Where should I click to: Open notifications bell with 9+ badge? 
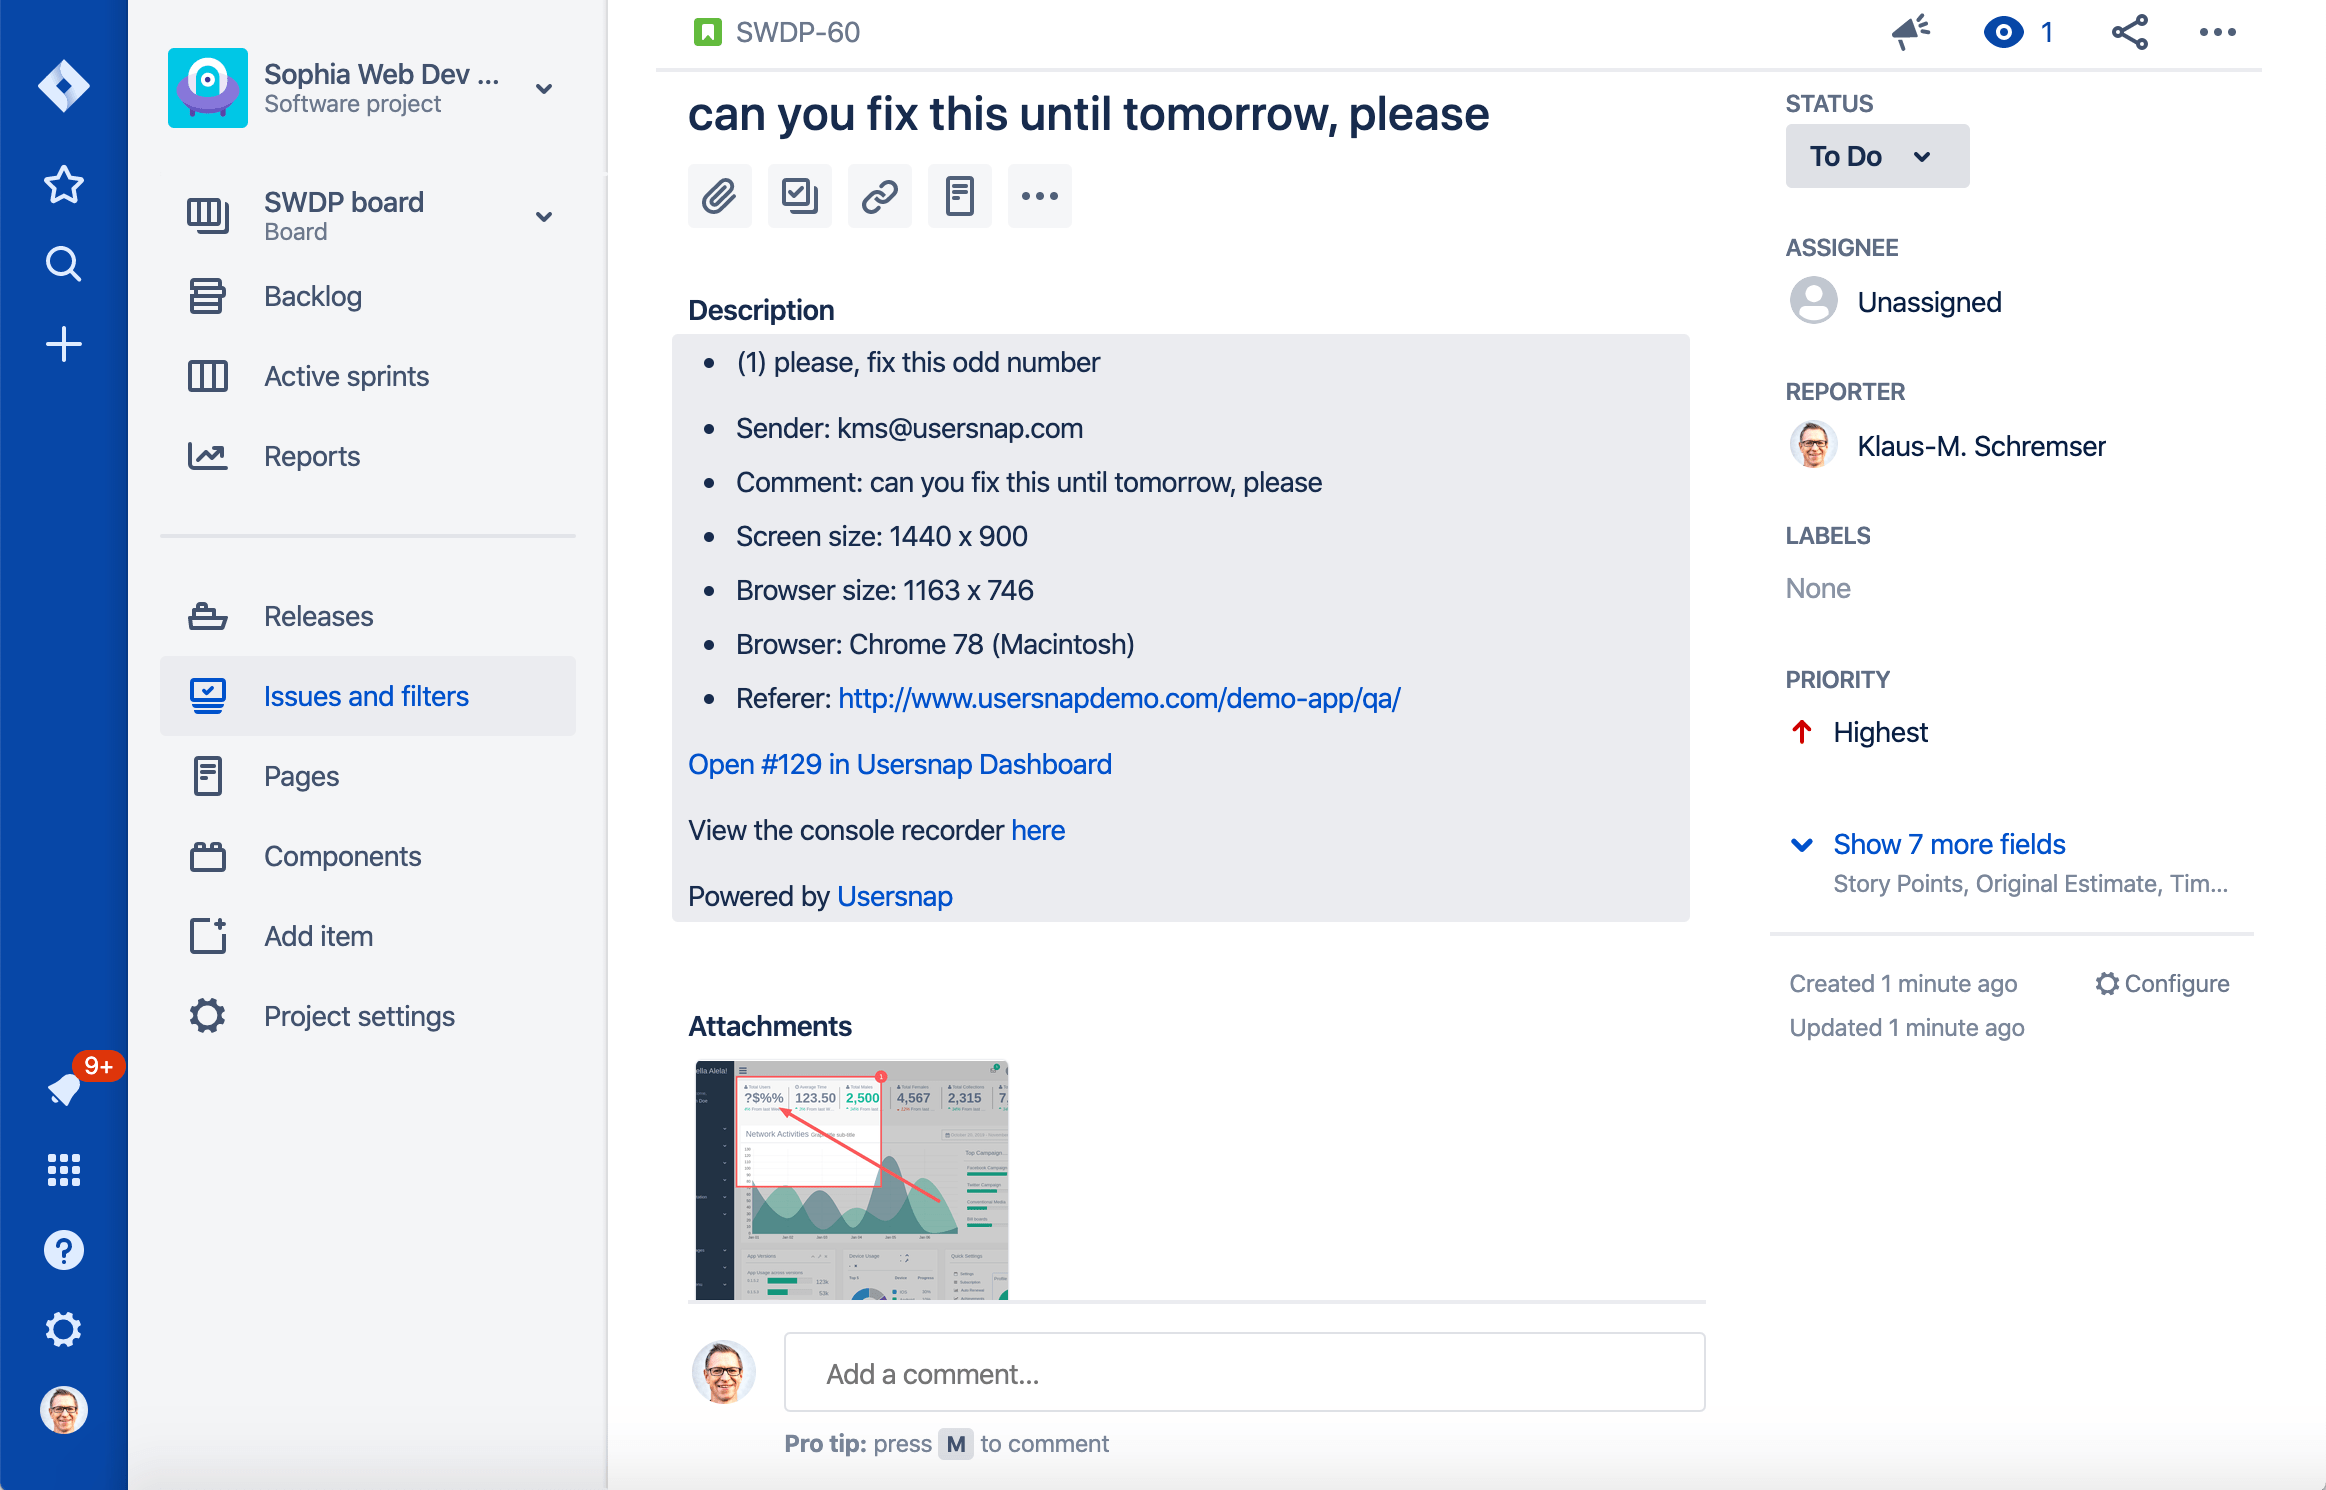pos(66,1088)
